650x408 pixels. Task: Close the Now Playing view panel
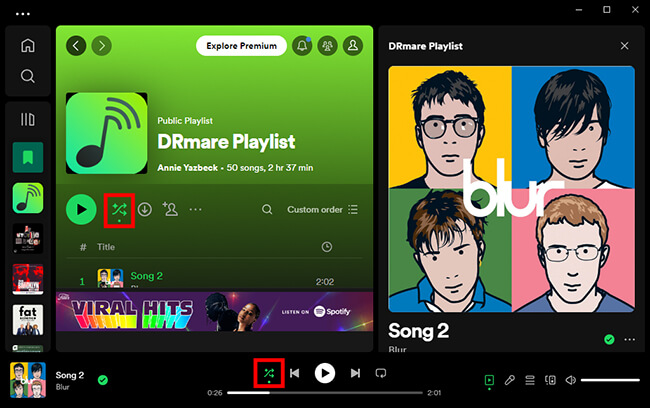pos(624,46)
